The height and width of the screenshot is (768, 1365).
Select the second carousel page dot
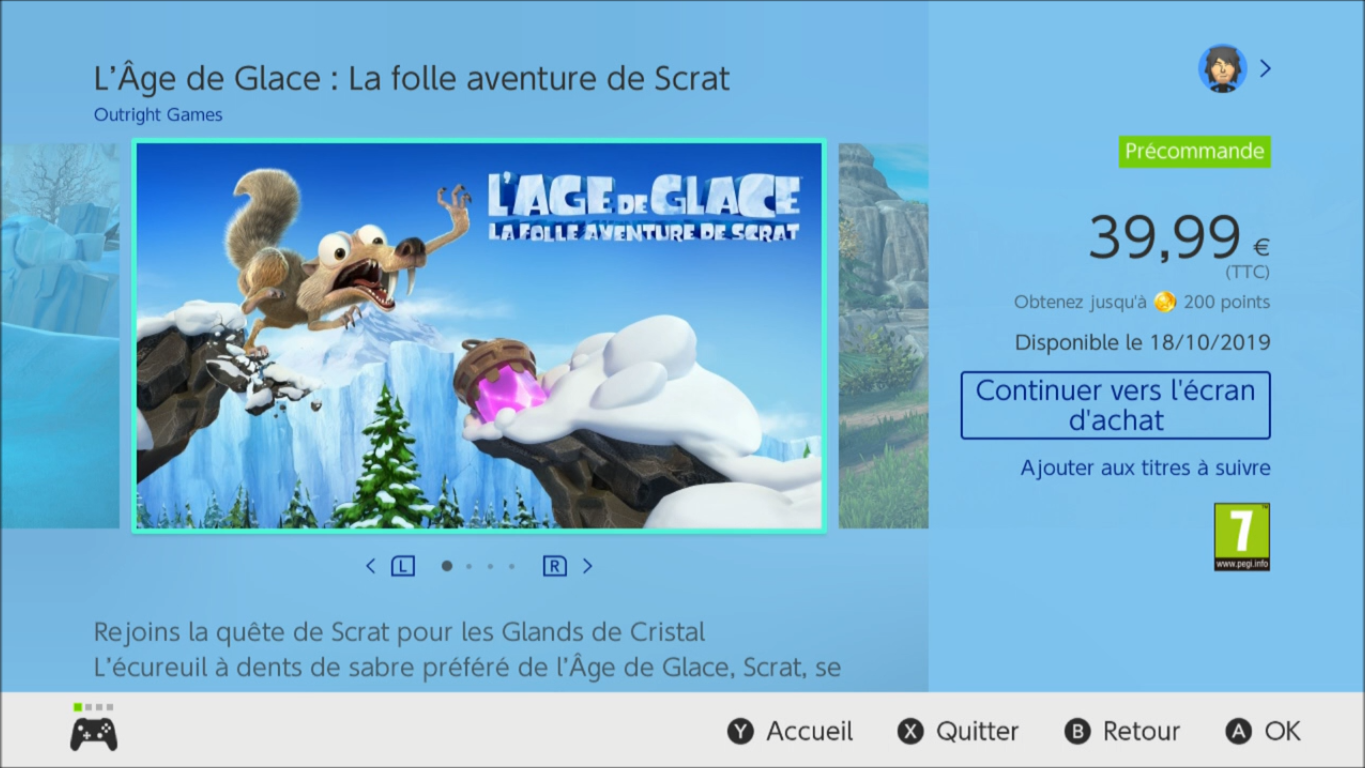[x=469, y=566]
